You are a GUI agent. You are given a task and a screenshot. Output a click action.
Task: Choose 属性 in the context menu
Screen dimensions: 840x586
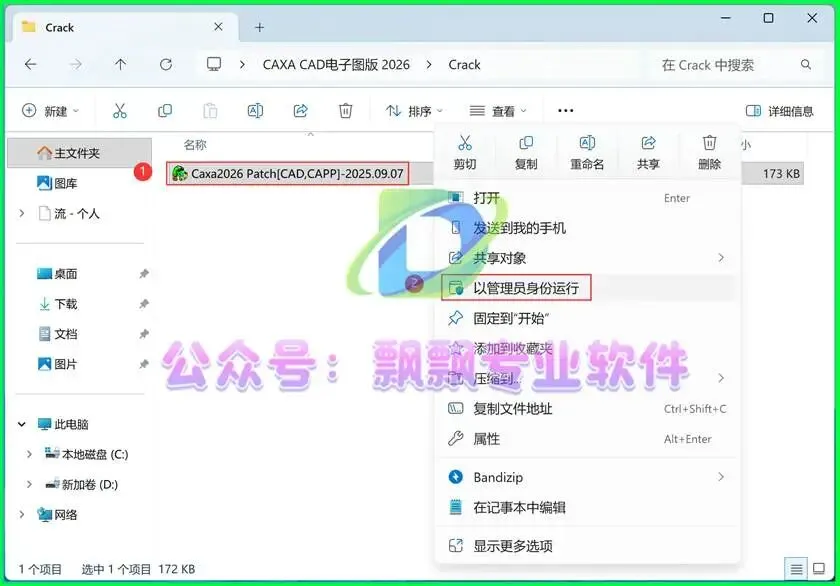point(588,439)
